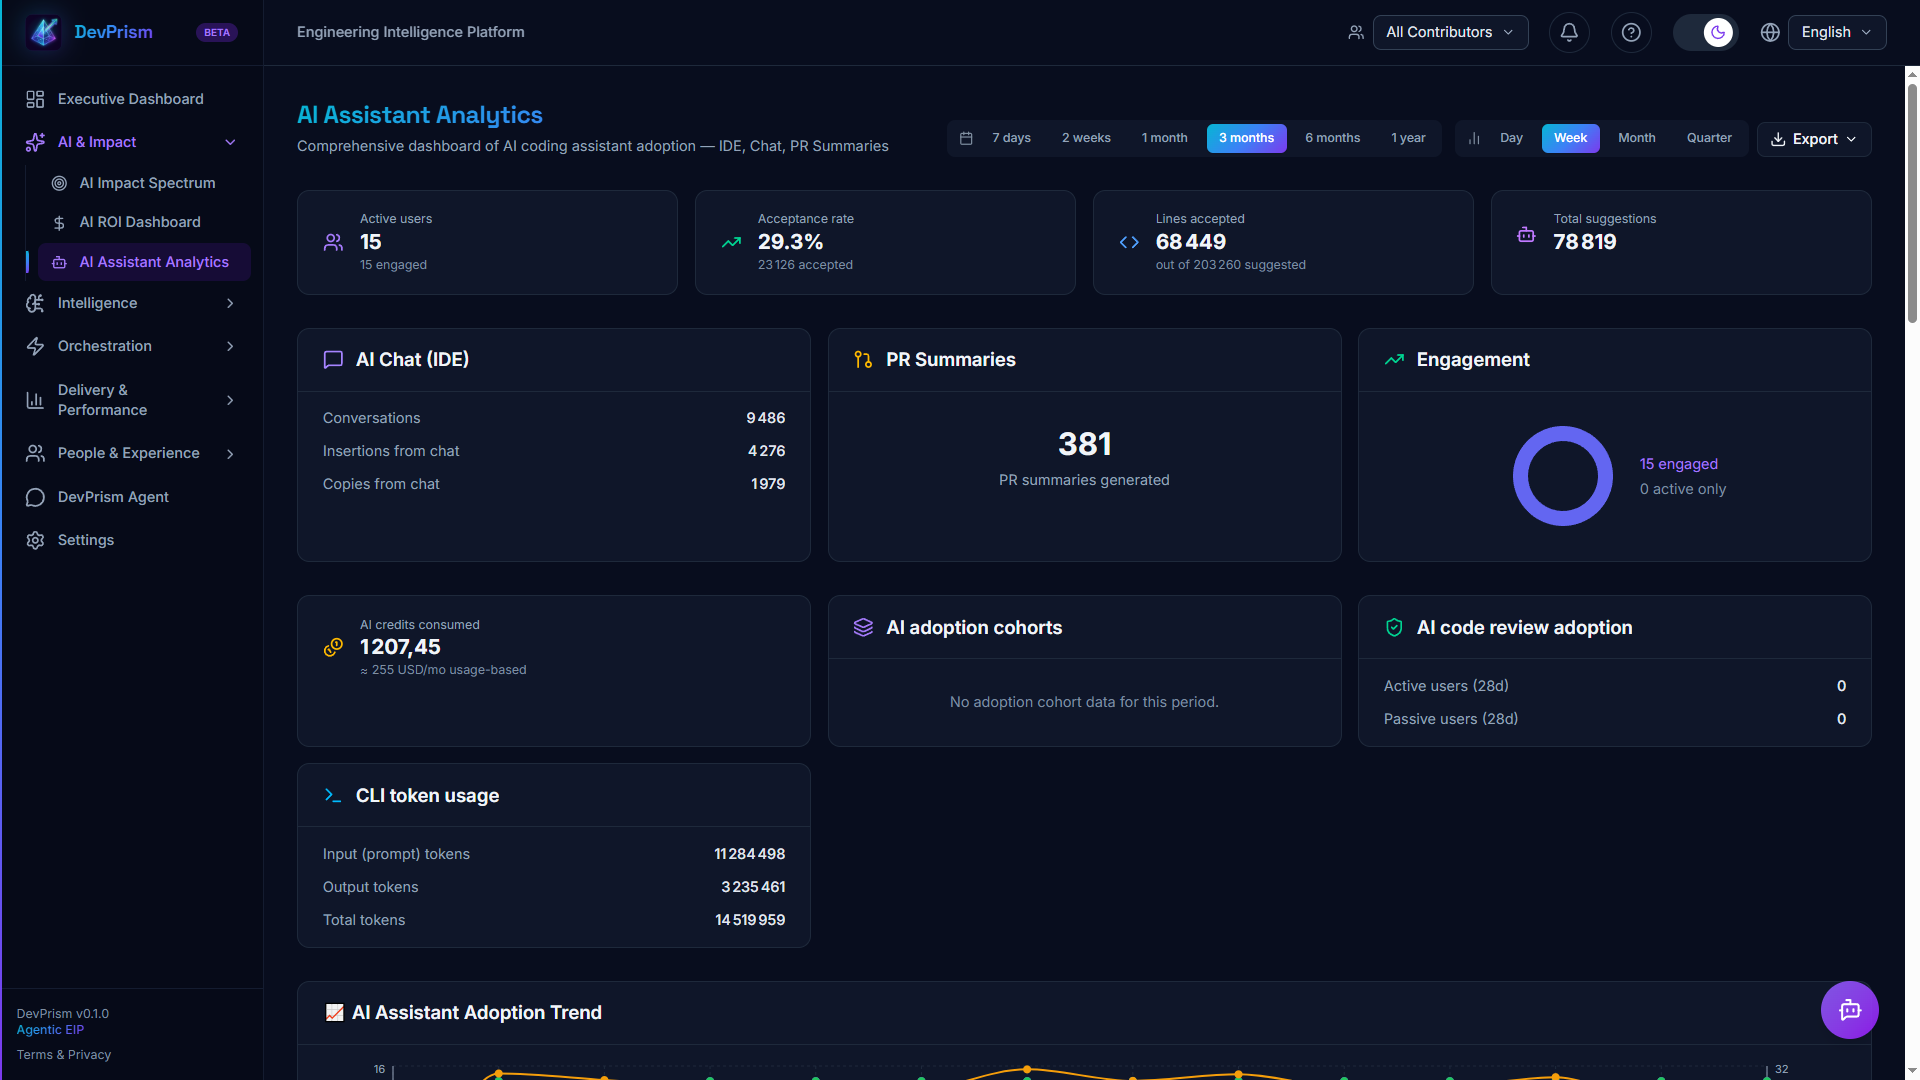This screenshot has height=1080, width=1920.
Task: Expand the Delivery & Performance chevron
Action: click(230, 400)
